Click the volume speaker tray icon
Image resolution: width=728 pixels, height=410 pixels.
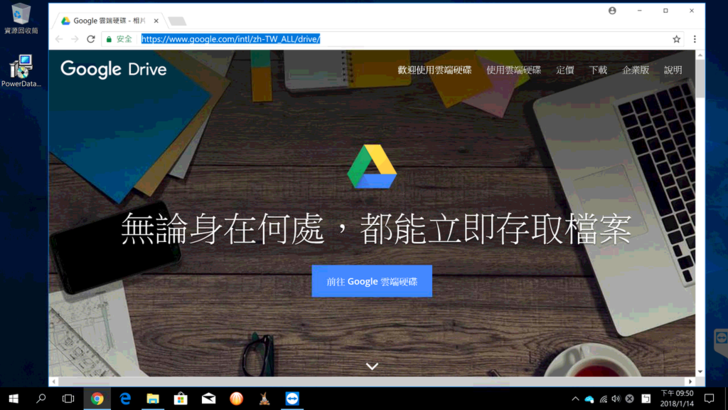pos(616,399)
